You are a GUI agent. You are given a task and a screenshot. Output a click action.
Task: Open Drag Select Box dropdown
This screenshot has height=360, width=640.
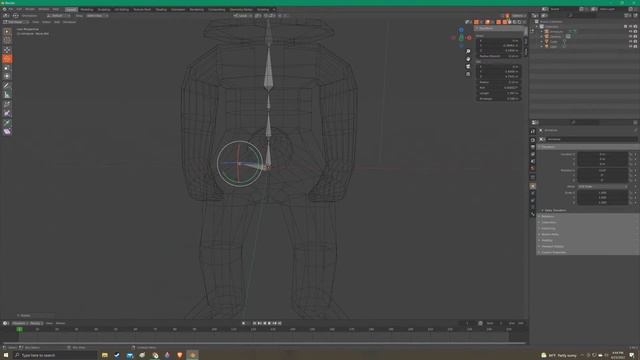97,16
